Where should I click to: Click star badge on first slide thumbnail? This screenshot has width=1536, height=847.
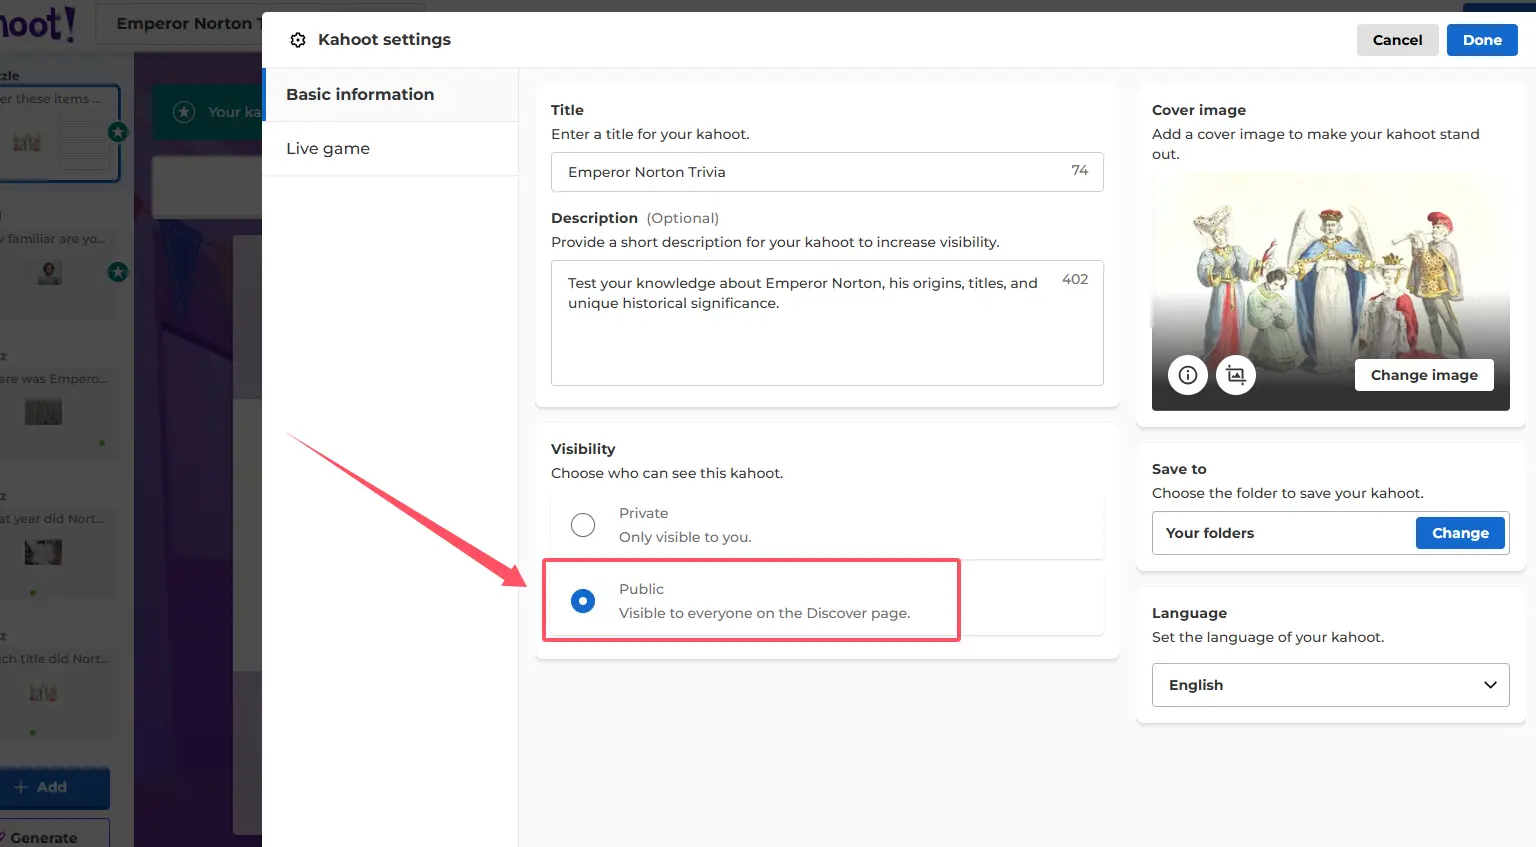[x=118, y=132]
